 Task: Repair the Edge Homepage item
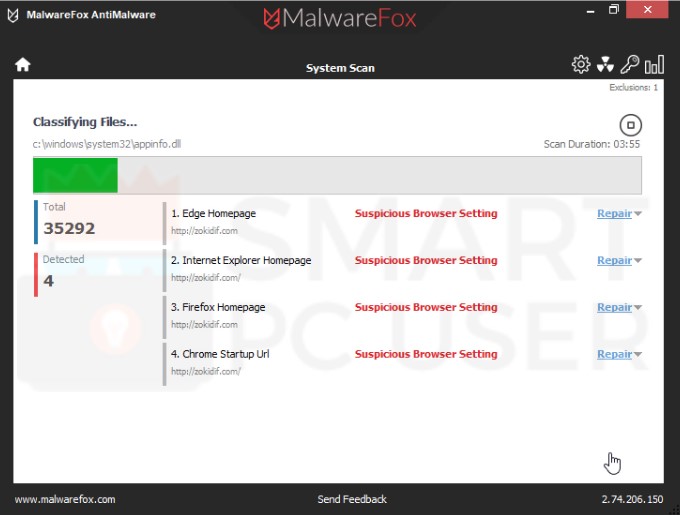click(614, 213)
